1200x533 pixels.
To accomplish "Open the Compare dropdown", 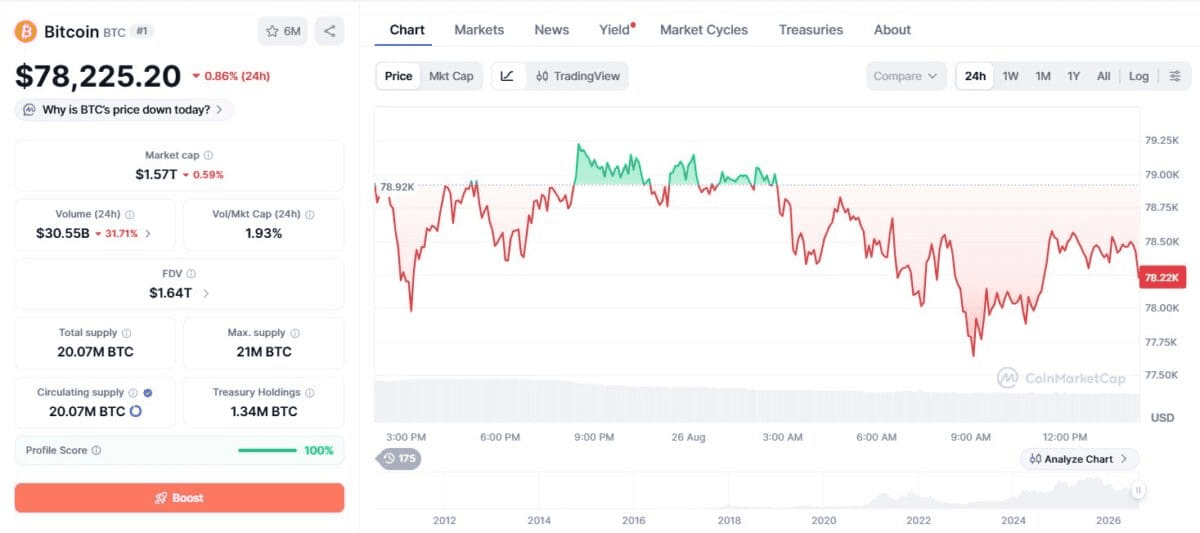I will tap(906, 76).
